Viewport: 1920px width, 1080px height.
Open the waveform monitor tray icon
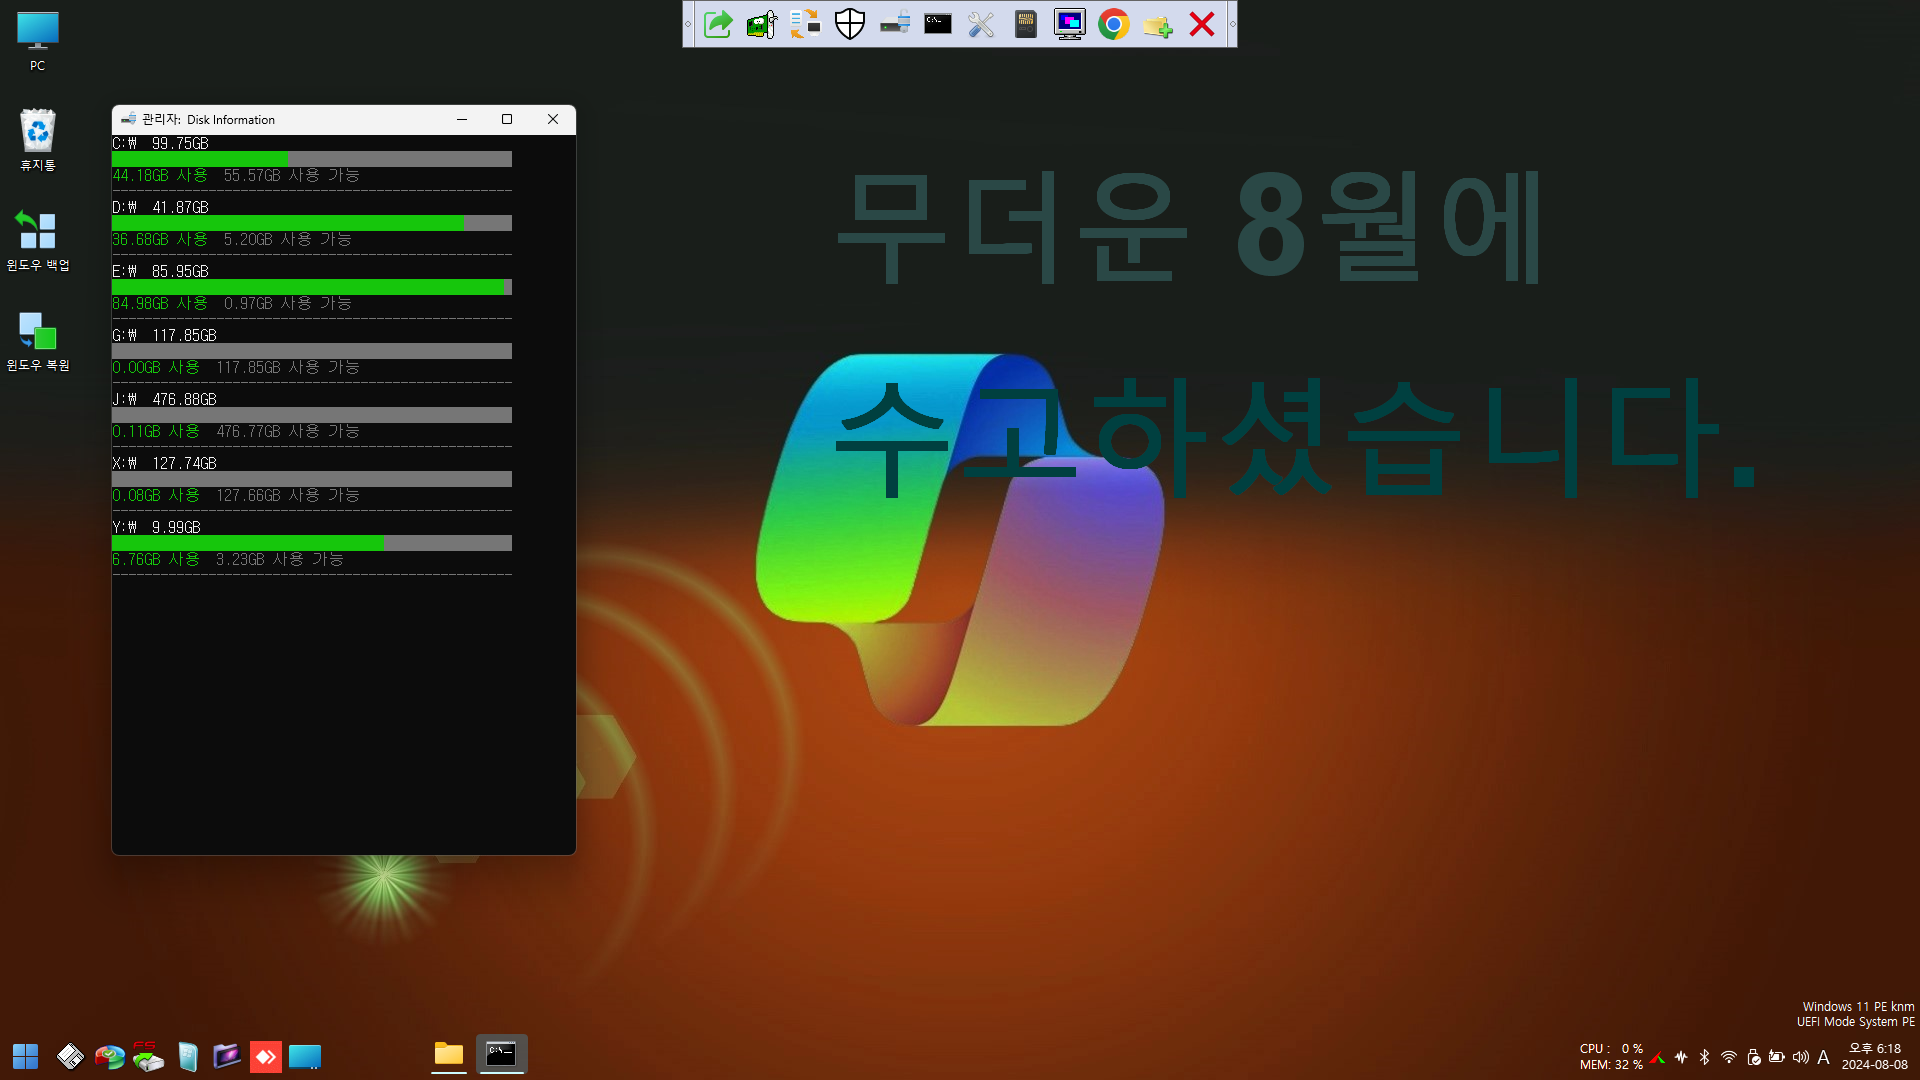click(x=1682, y=1057)
